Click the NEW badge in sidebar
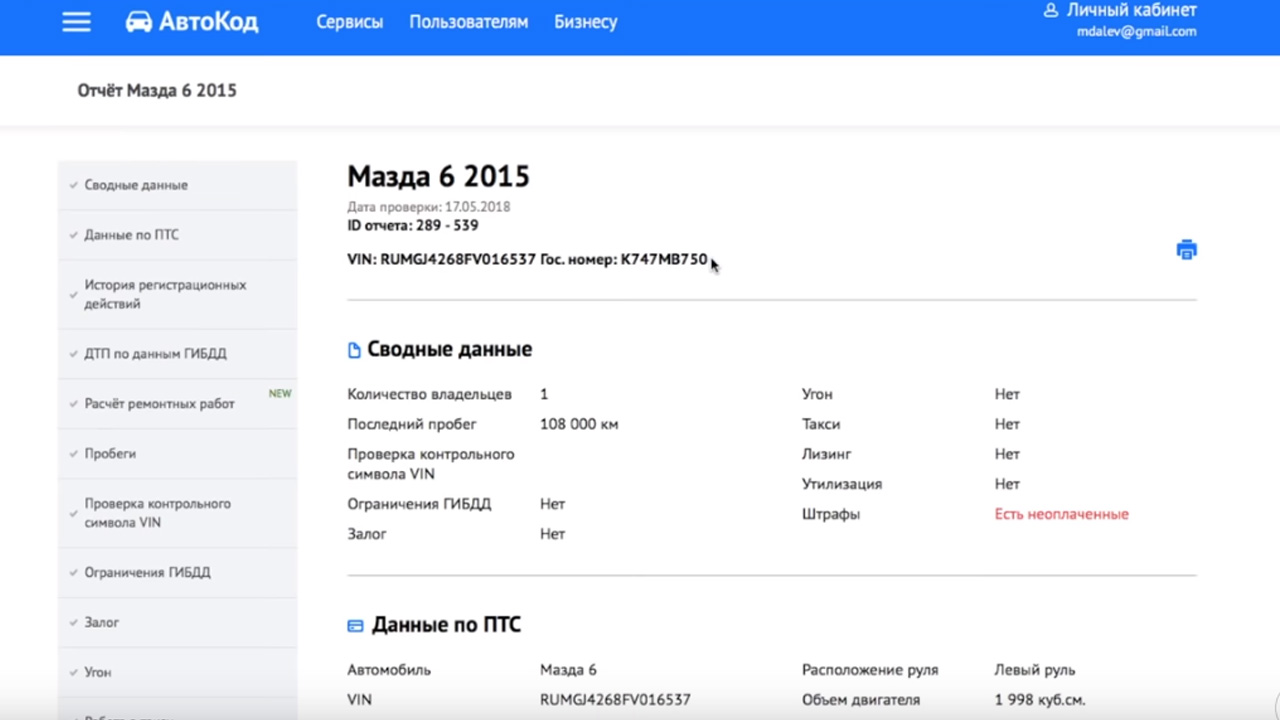 (x=280, y=393)
